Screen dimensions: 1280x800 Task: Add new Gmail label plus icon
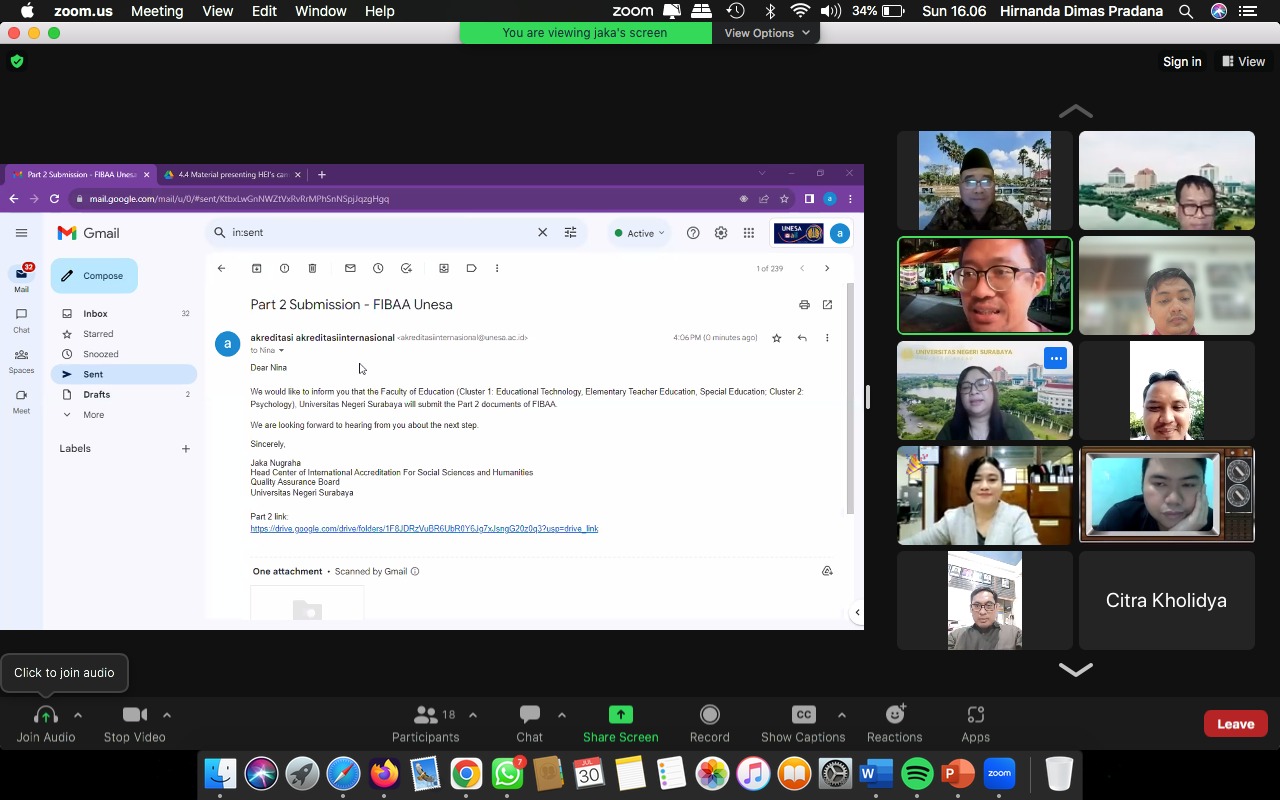(x=186, y=449)
